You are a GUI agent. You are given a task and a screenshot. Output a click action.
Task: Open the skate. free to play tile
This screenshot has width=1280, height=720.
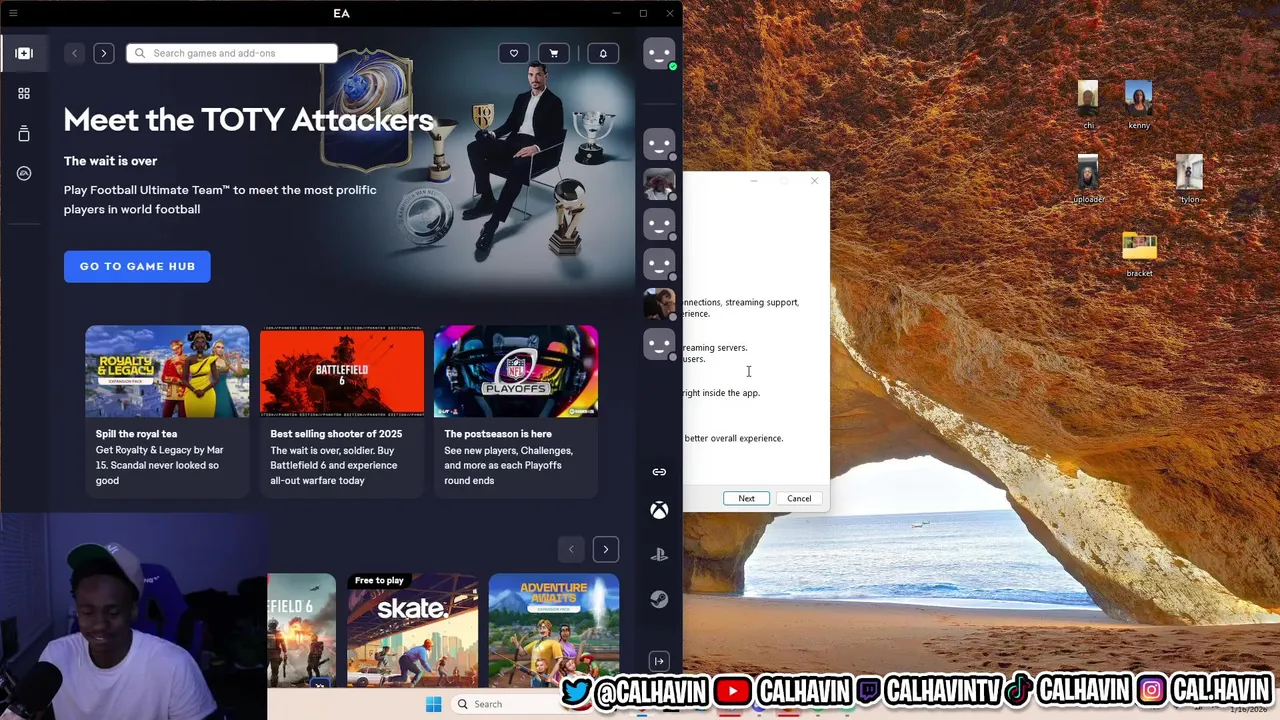(x=412, y=630)
